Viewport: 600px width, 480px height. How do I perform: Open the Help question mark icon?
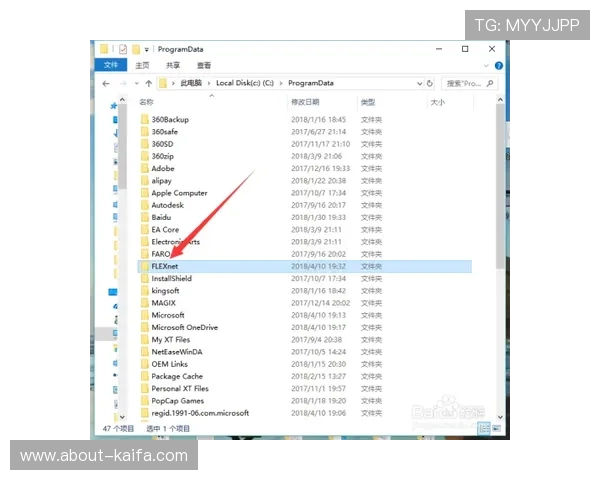499,65
